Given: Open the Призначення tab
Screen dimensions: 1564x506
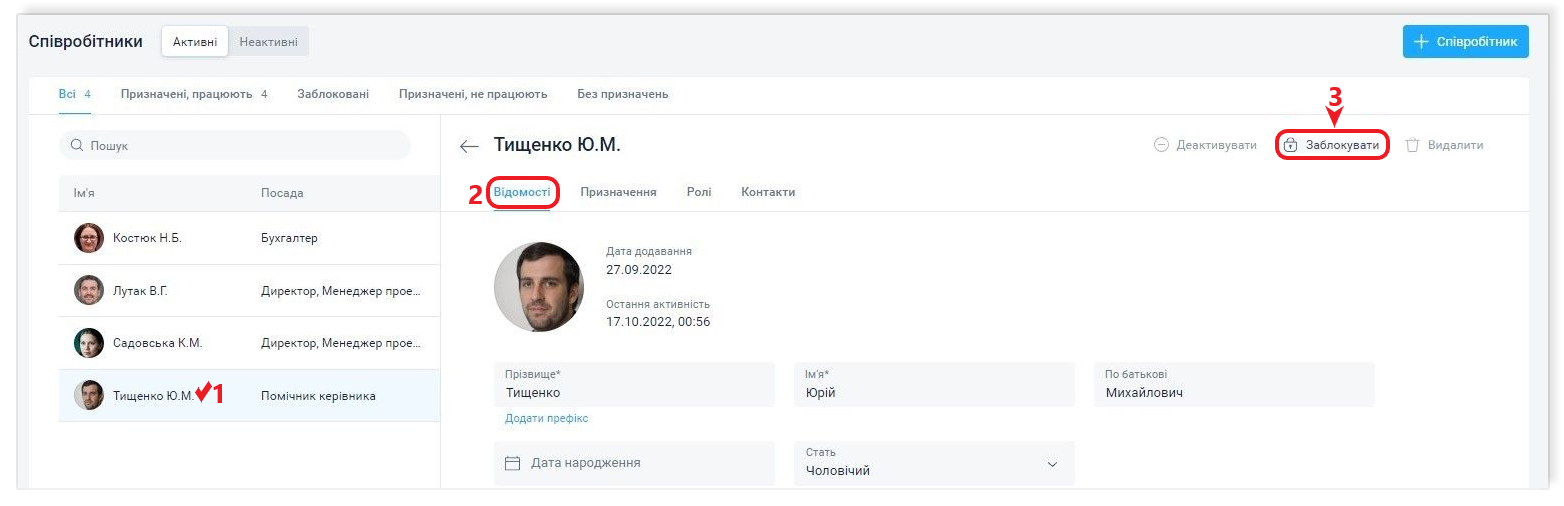Looking at the screenshot, I should pyautogui.click(x=618, y=192).
